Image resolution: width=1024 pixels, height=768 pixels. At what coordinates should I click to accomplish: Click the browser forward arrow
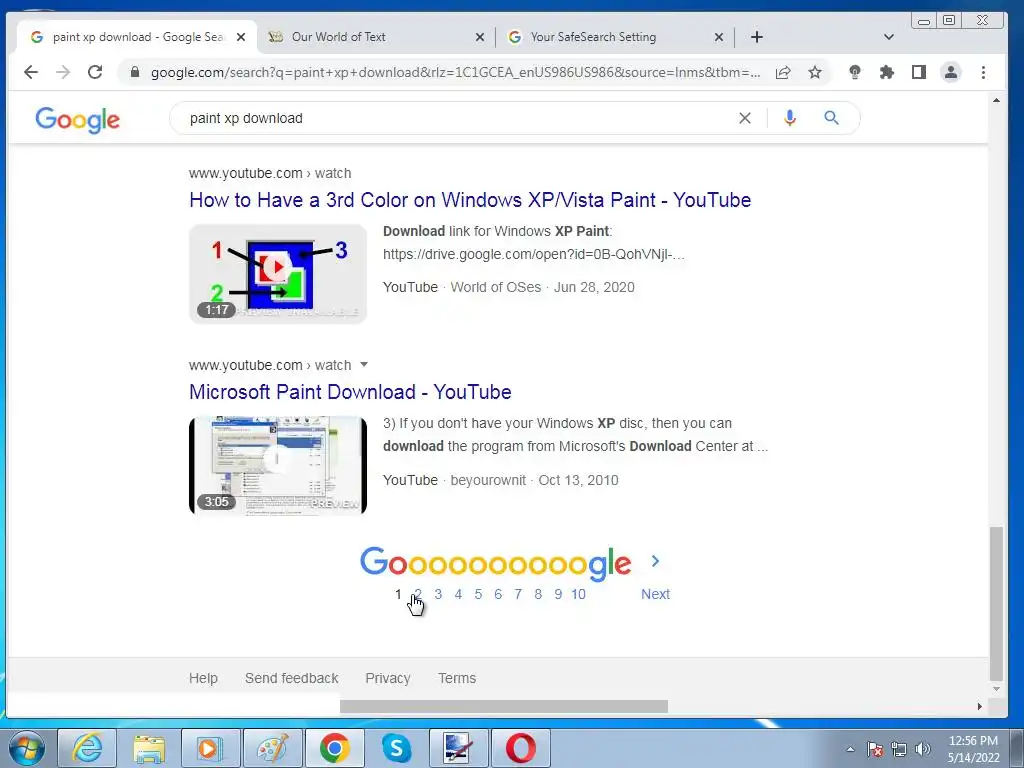(63, 72)
